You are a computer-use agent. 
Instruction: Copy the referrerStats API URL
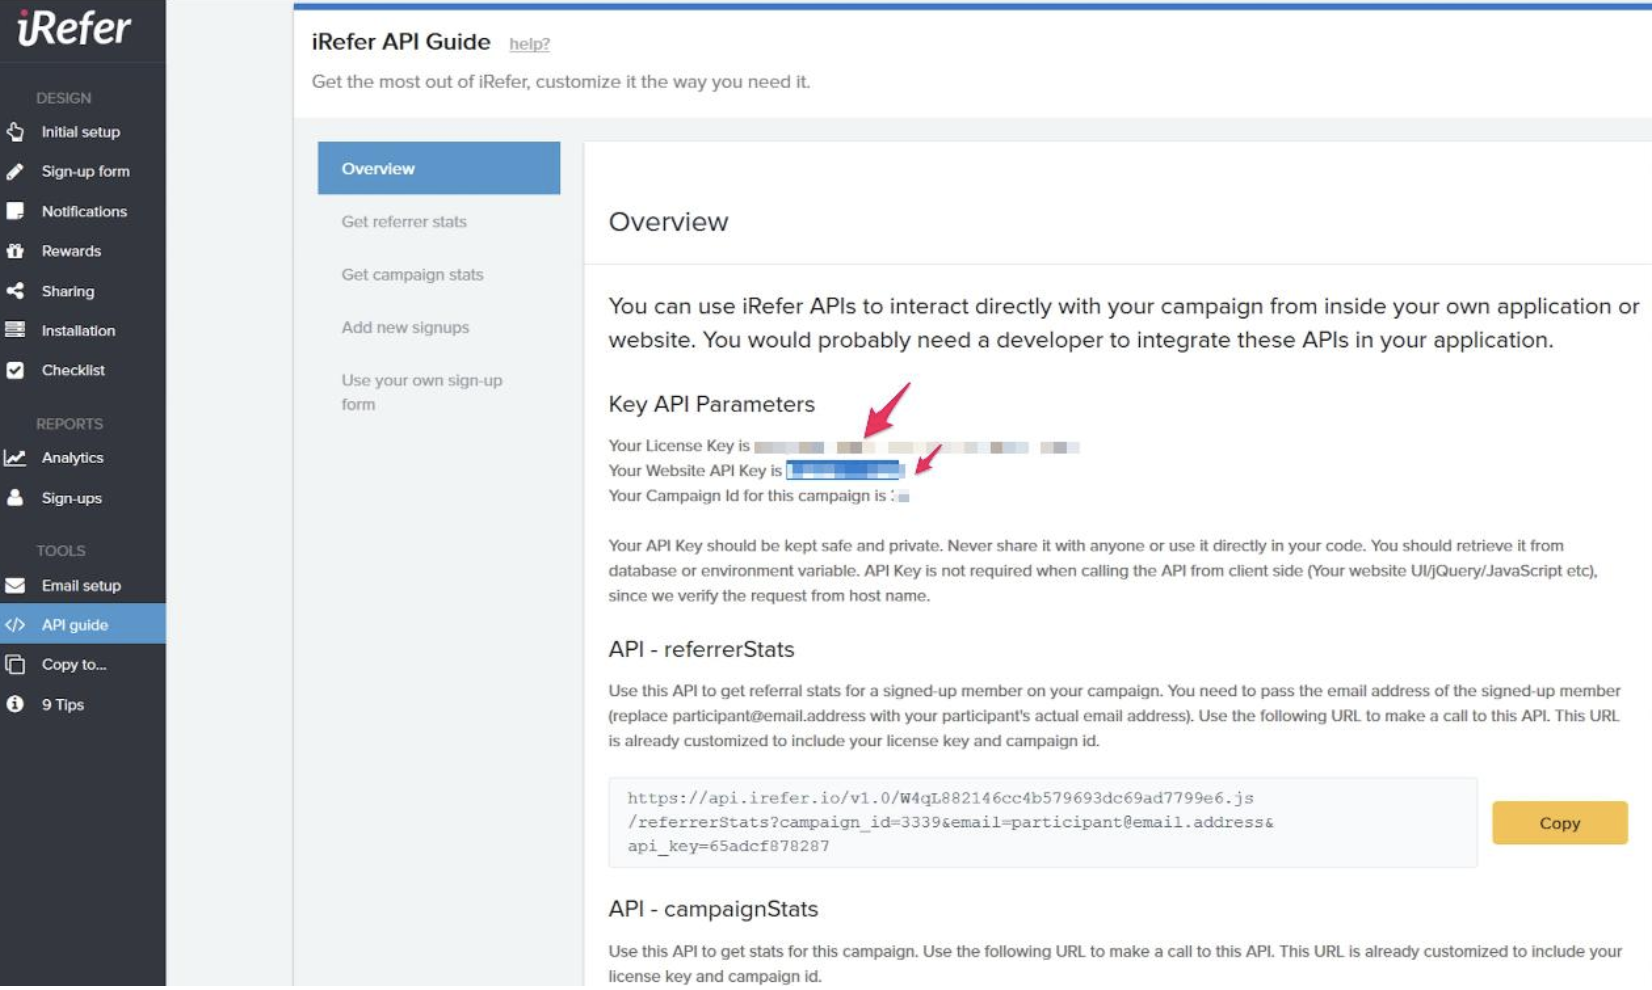click(x=1559, y=824)
